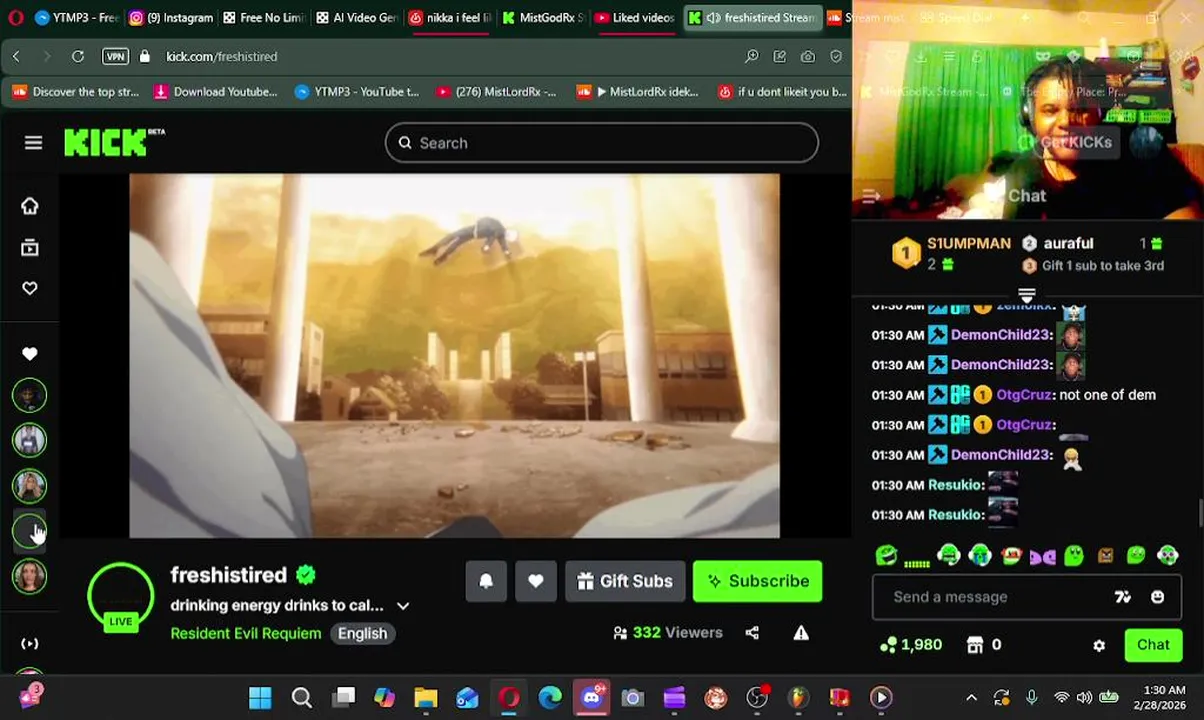Open Microsoft Edge from the taskbar
The width and height of the screenshot is (1204, 720).
coord(550,698)
